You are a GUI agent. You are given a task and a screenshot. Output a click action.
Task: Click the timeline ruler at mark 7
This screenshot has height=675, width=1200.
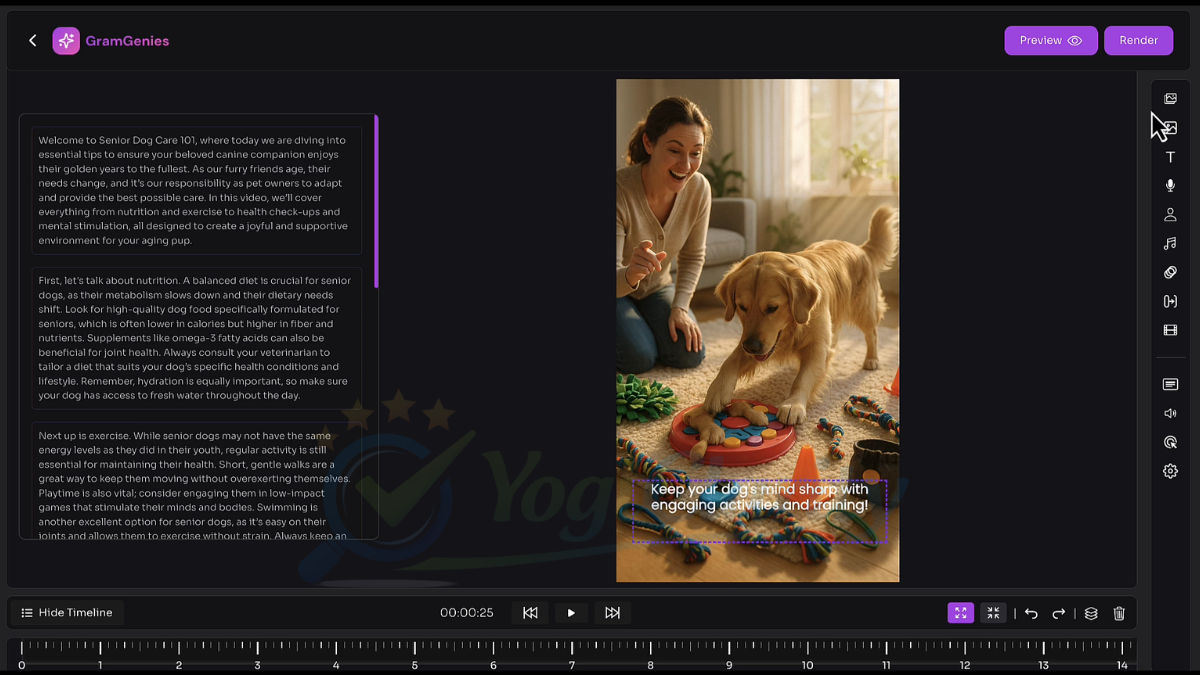point(572,650)
